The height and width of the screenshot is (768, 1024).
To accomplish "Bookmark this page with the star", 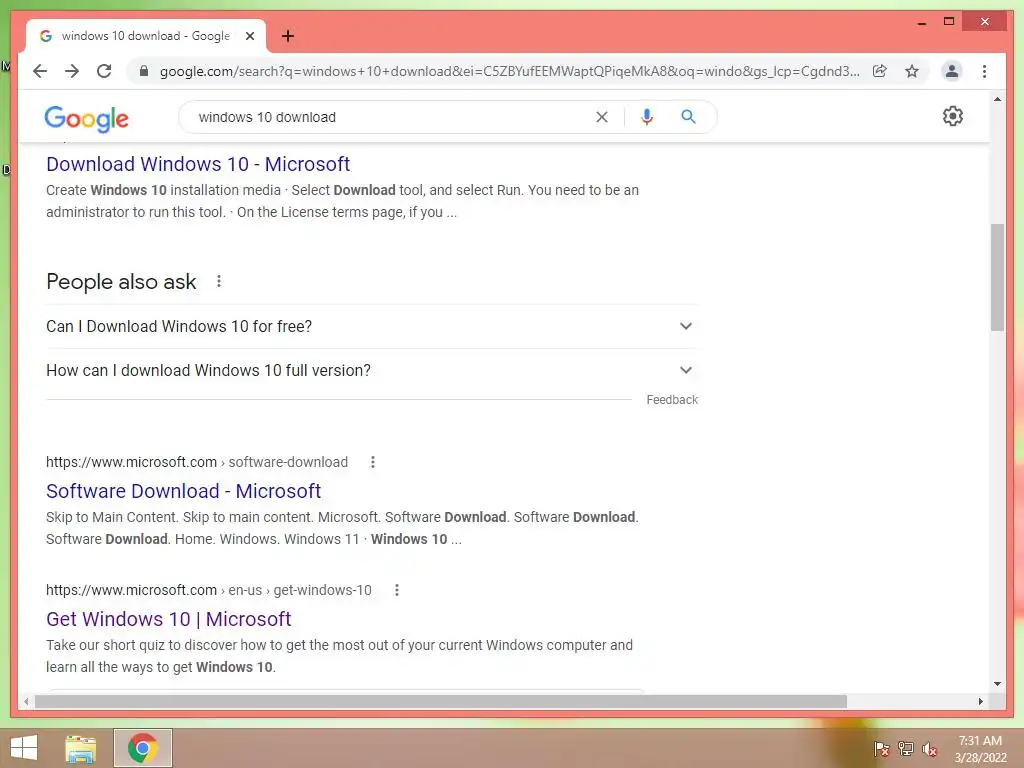I will (912, 71).
